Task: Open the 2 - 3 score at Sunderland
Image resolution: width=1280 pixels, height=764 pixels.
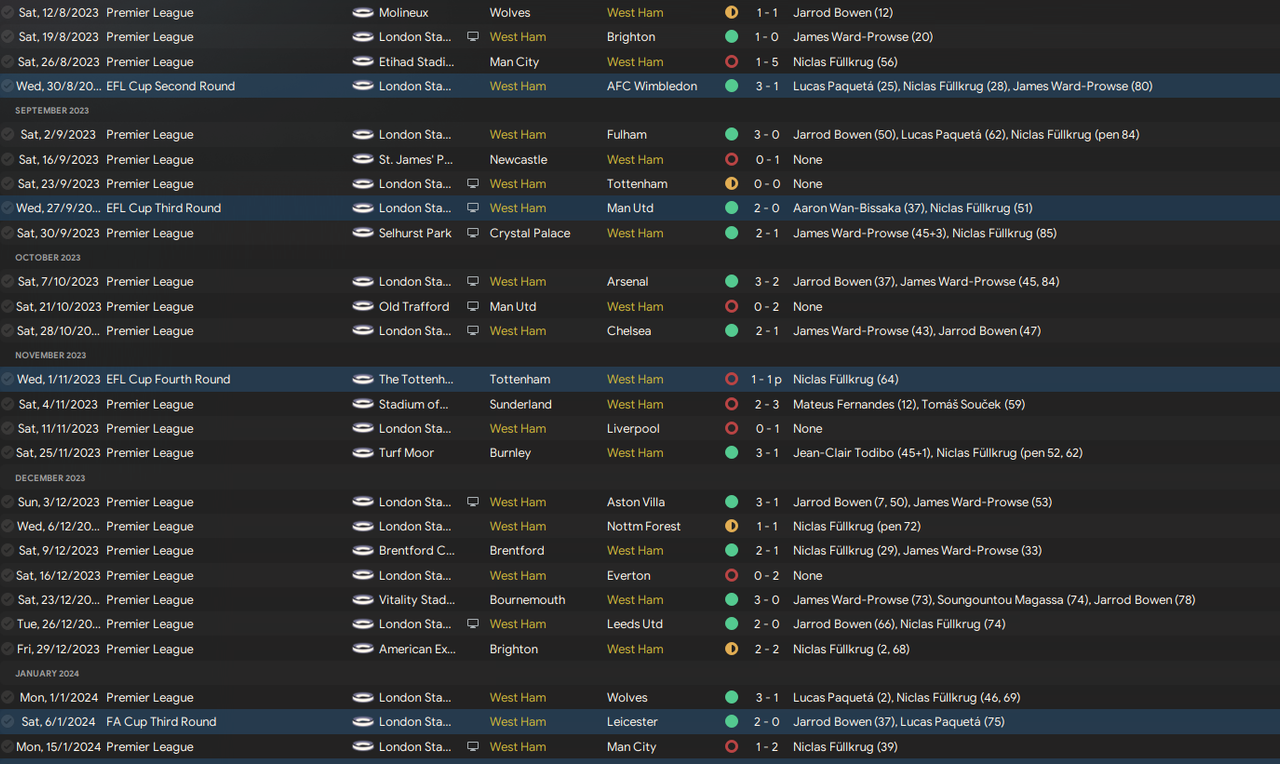Action: tap(767, 405)
